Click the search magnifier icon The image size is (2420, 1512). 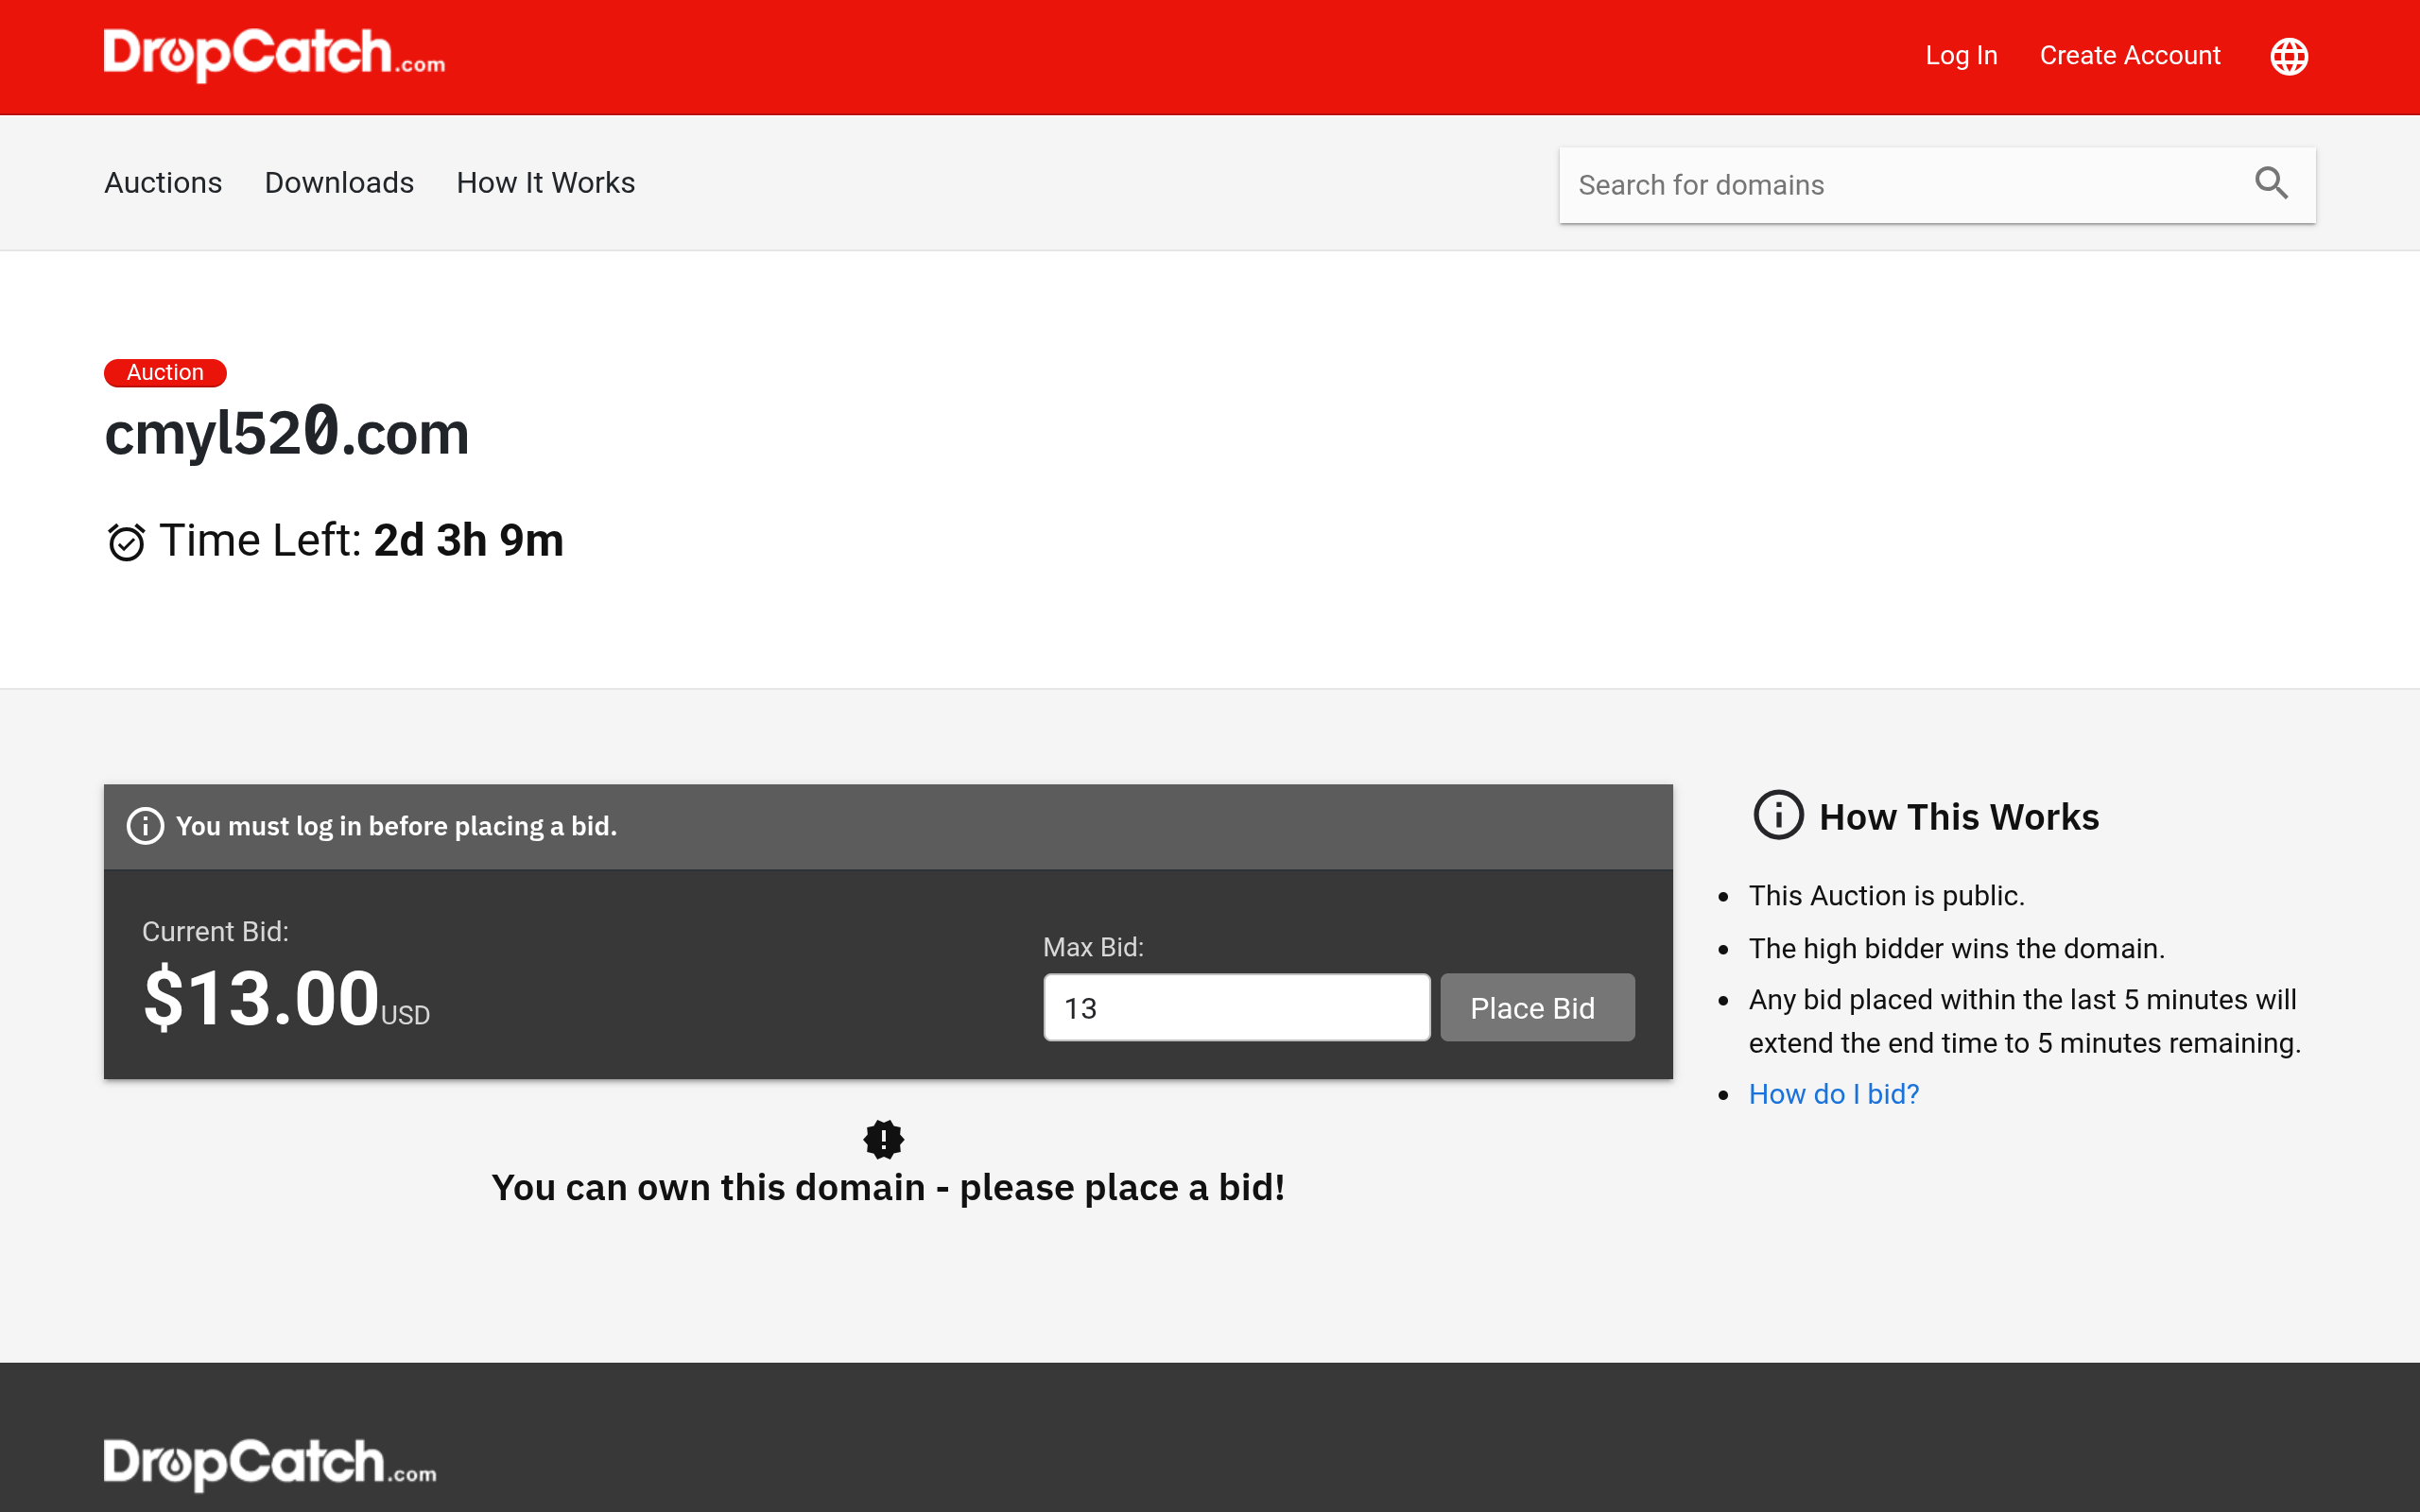pos(2271,183)
